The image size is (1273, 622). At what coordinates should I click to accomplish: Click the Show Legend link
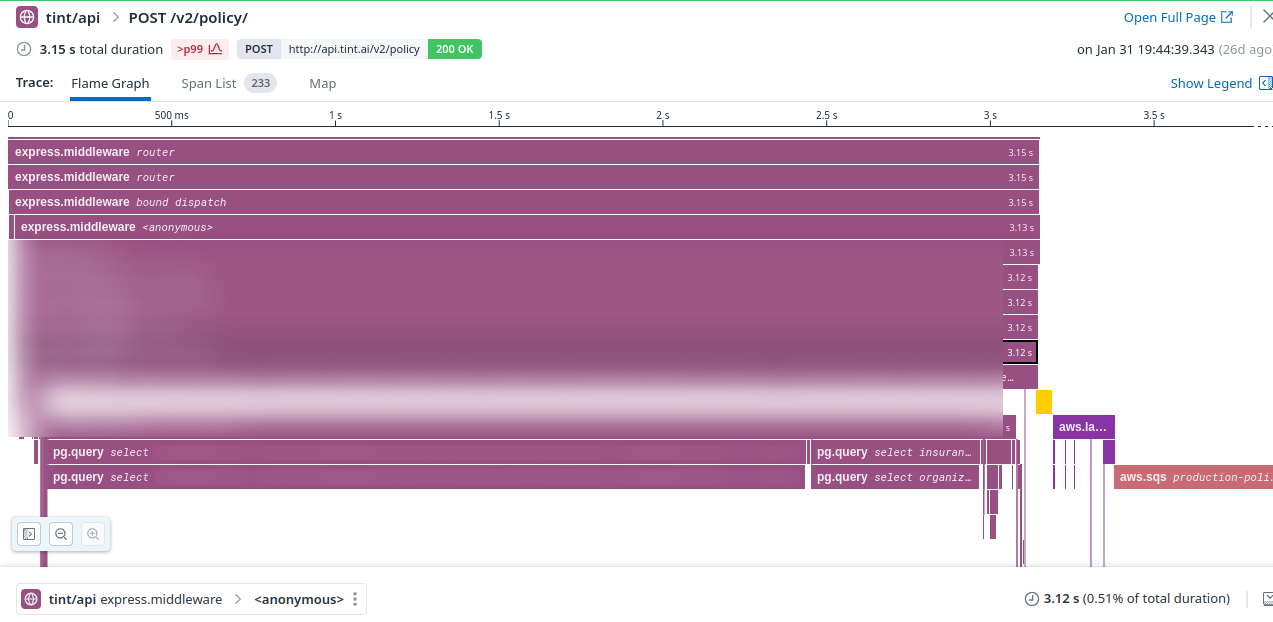[x=1211, y=83]
